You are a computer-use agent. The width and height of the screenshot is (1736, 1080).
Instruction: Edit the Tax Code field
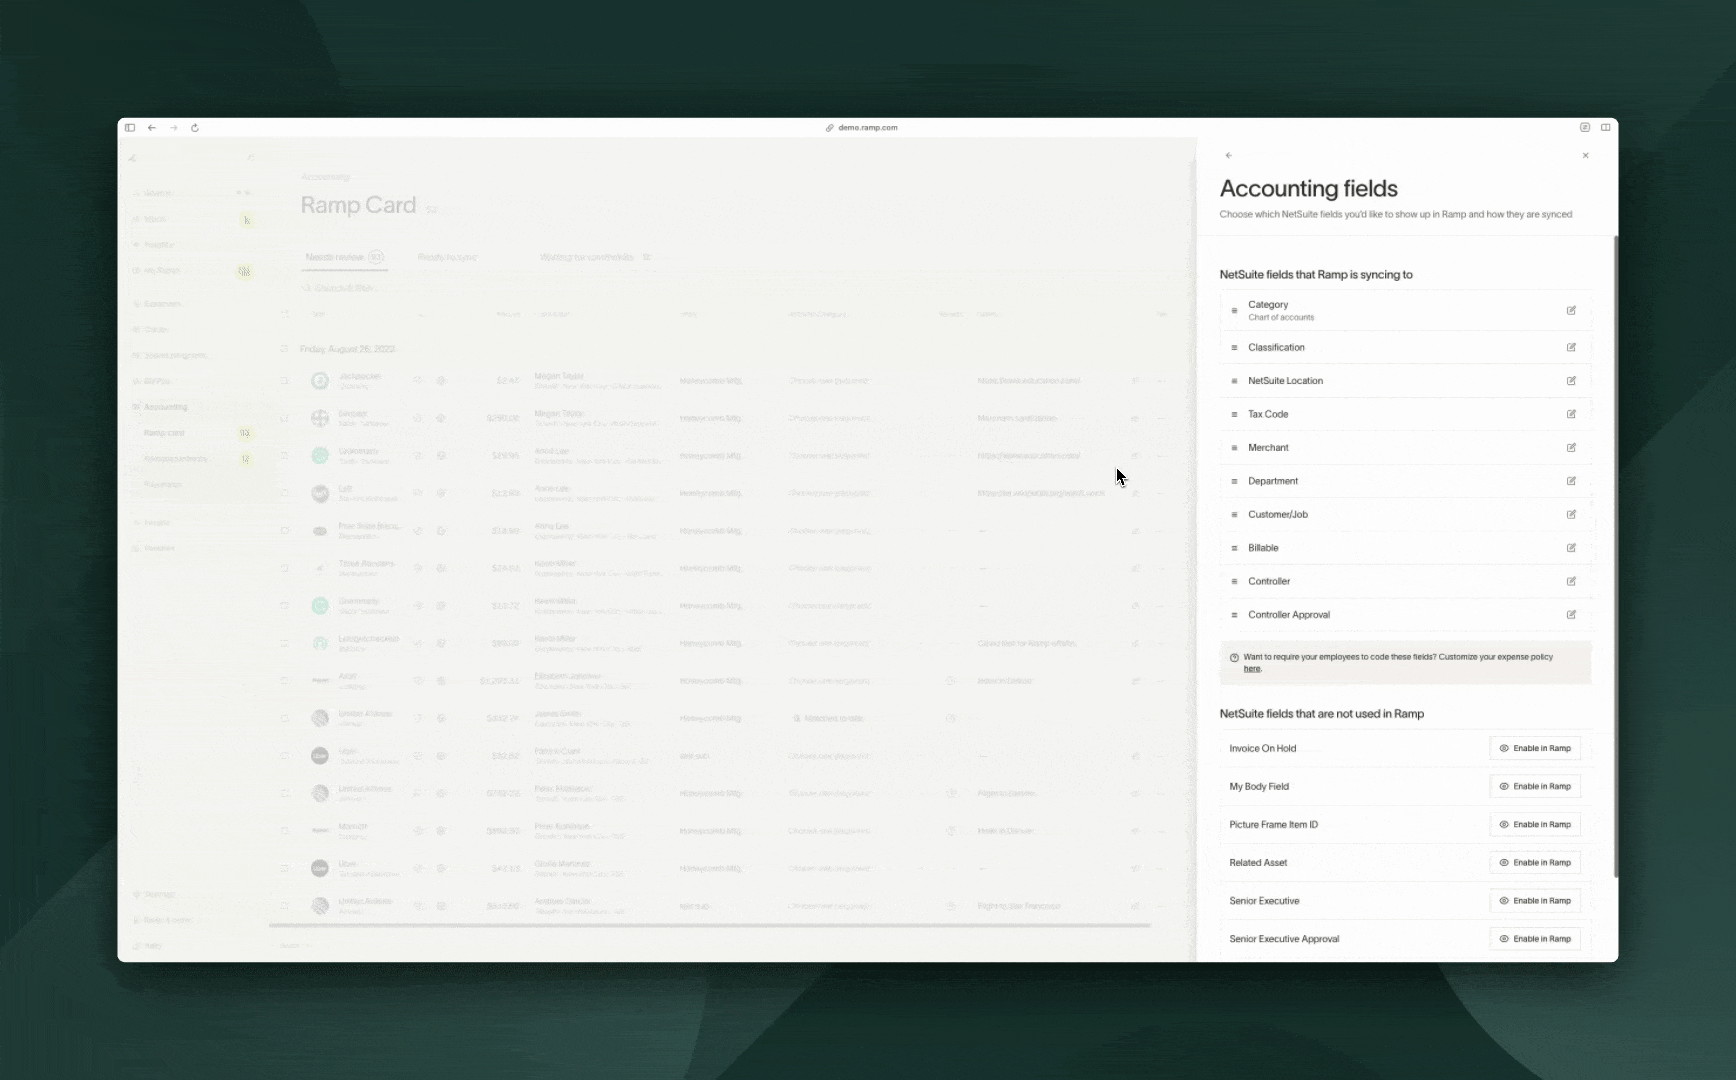pyautogui.click(x=1571, y=414)
